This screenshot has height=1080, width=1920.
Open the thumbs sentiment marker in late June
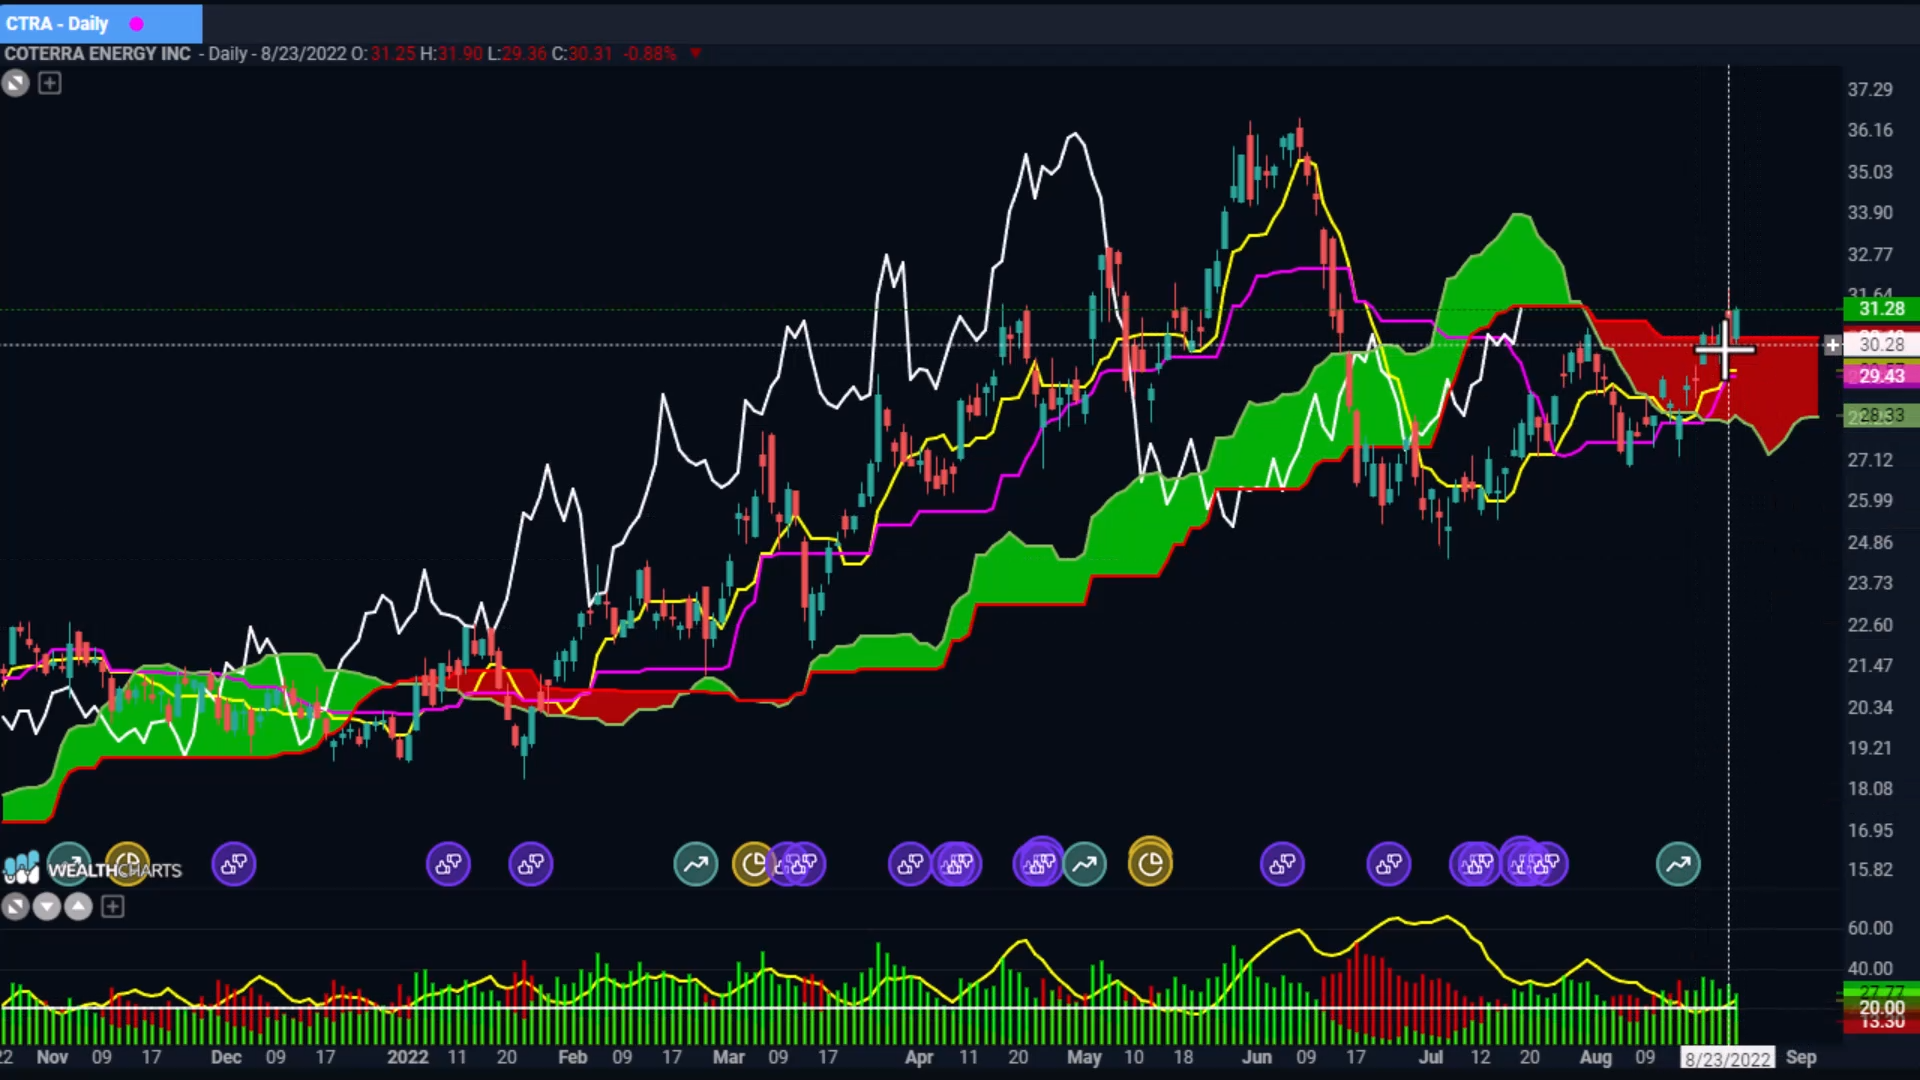(x=1389, y=864)
